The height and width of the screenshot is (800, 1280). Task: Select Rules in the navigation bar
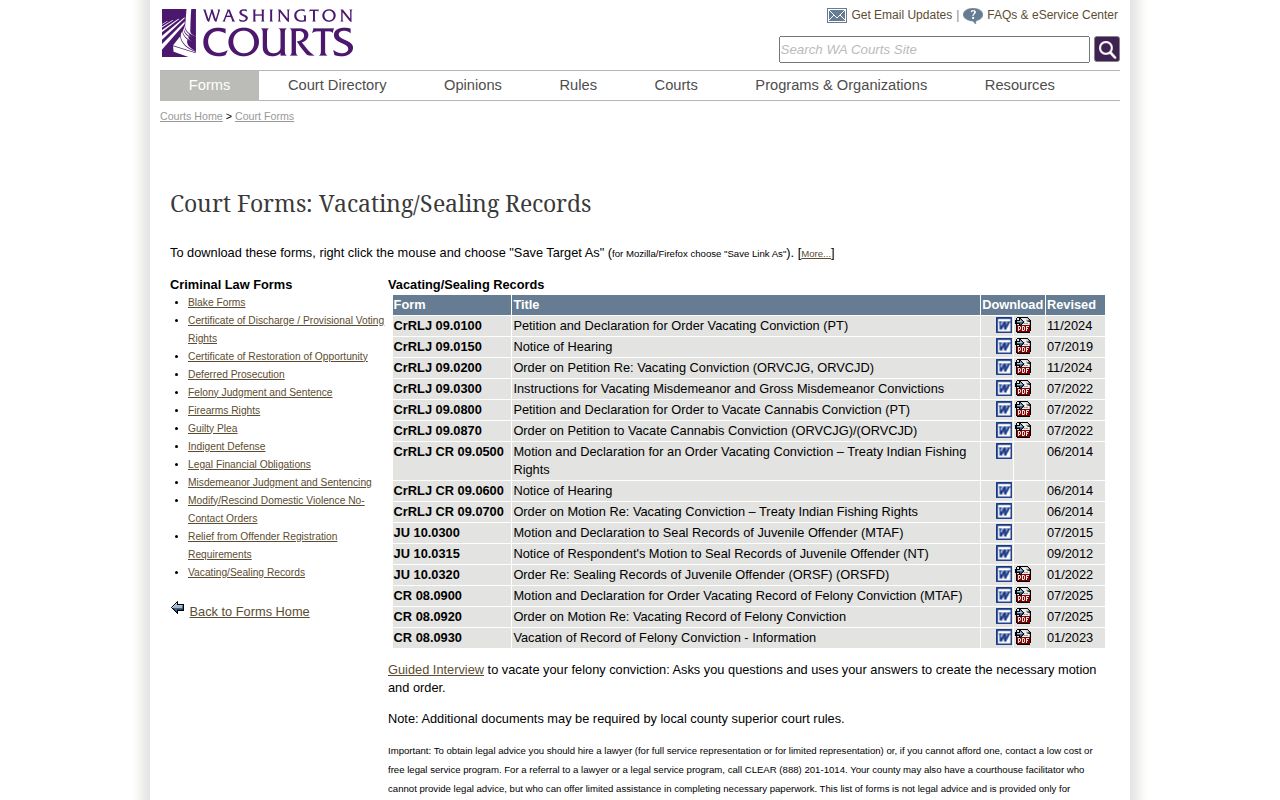click(578, 85)
